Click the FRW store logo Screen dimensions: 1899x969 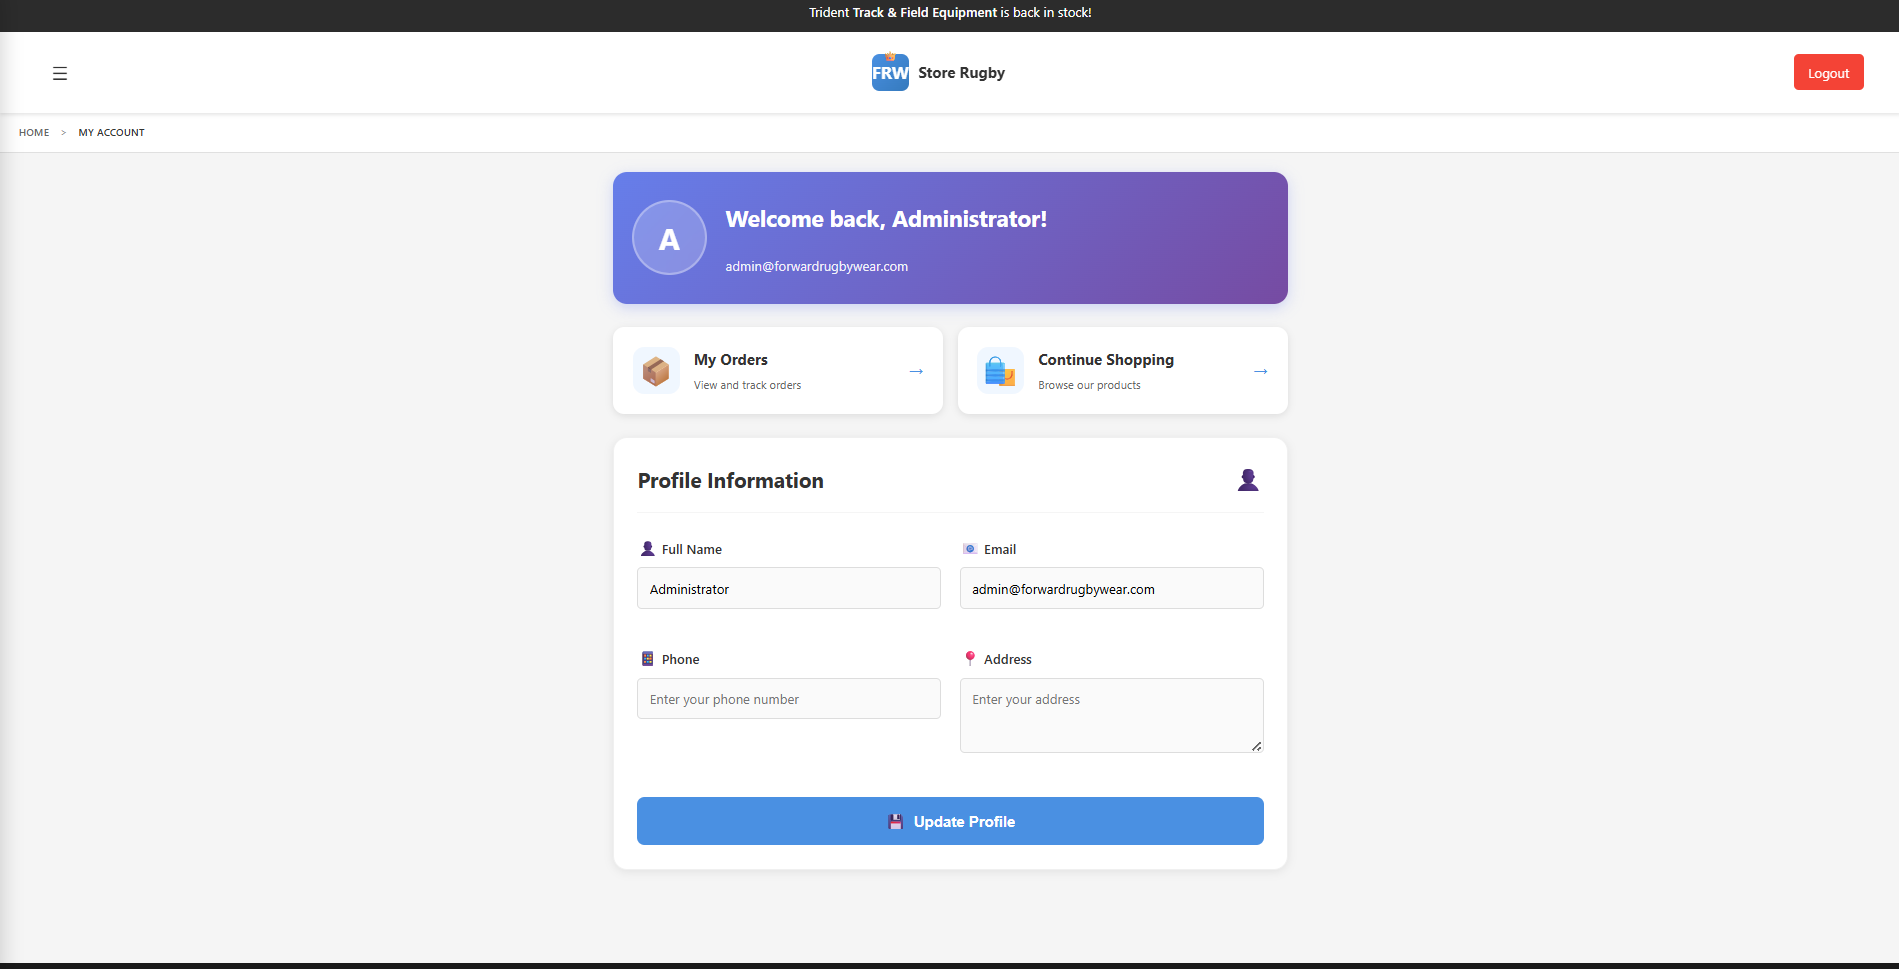click(890, 73)
